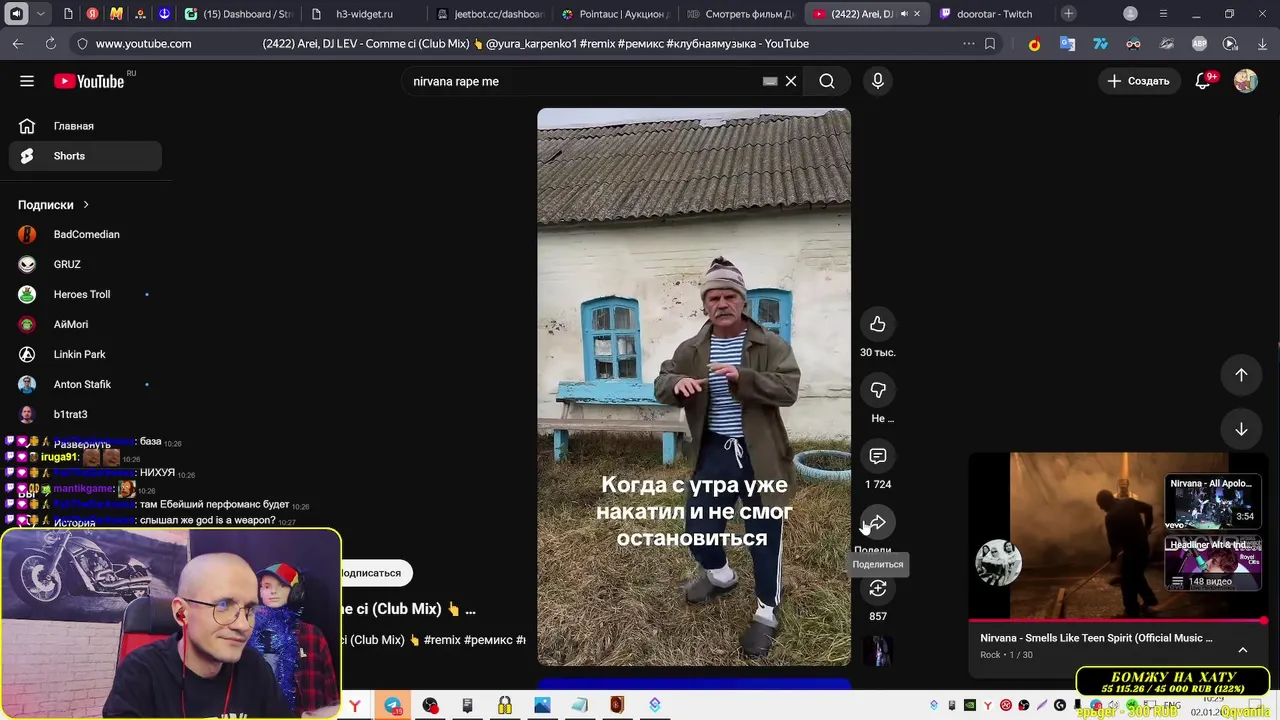Open Linkin Park subscription channel
This screenshot has width=1280, height=720.
[x=86, y=354]
